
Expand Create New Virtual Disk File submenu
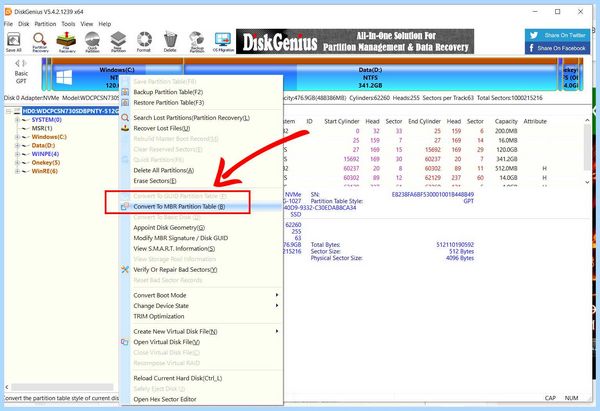(277, 331)
